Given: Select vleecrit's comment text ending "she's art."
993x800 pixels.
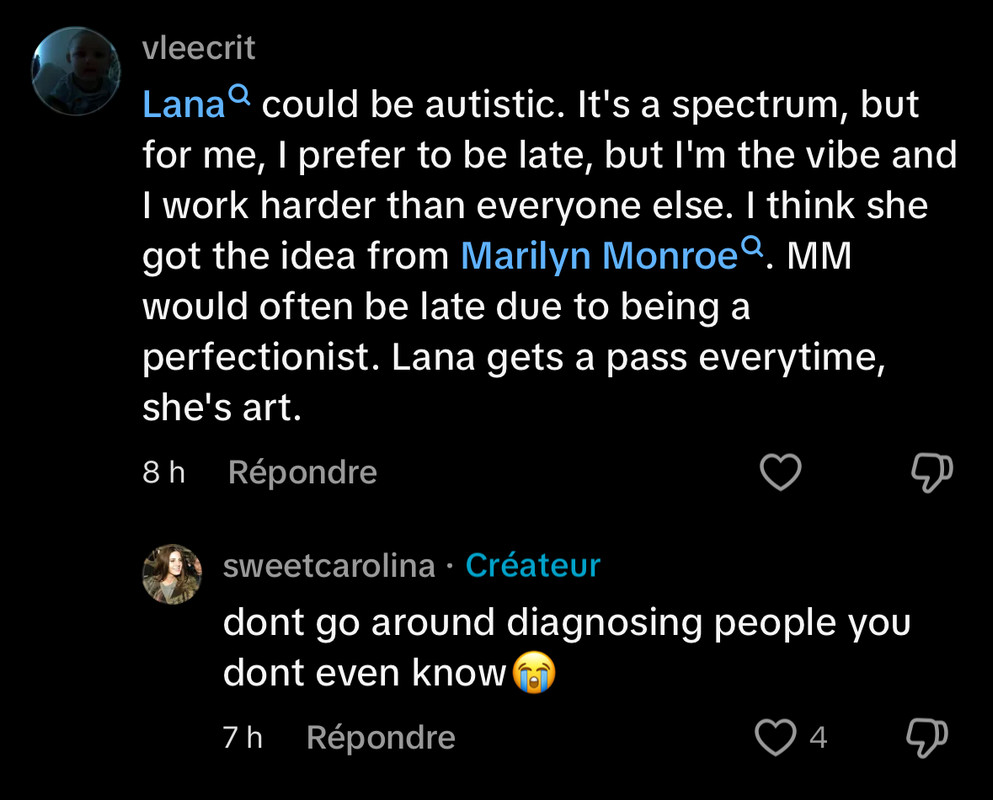Looking at the screenshot, I should 550,255.
